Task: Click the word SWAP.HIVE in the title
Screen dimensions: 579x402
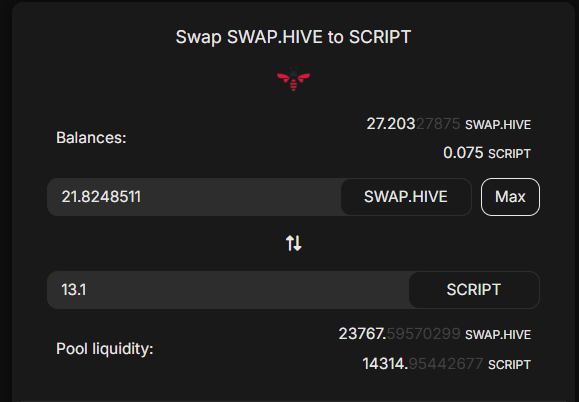Action: pyautogui.click(x=275, y=37)
